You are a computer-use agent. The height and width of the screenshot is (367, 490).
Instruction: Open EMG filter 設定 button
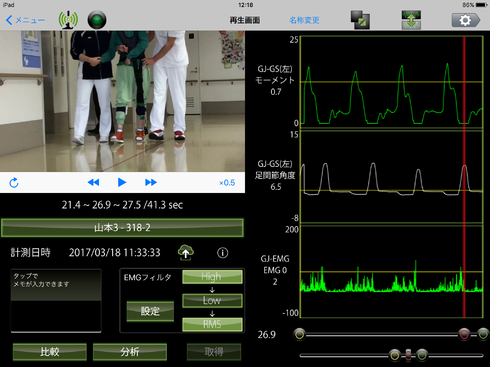point(150,311)
